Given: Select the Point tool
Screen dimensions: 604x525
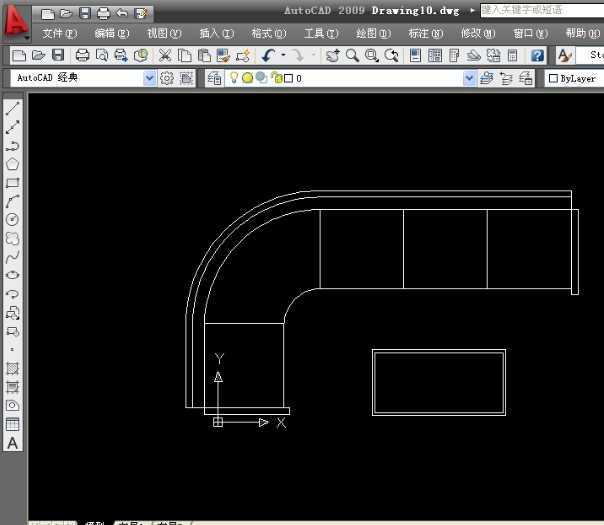Looking at the screenshot, I should tap(12, 350).
